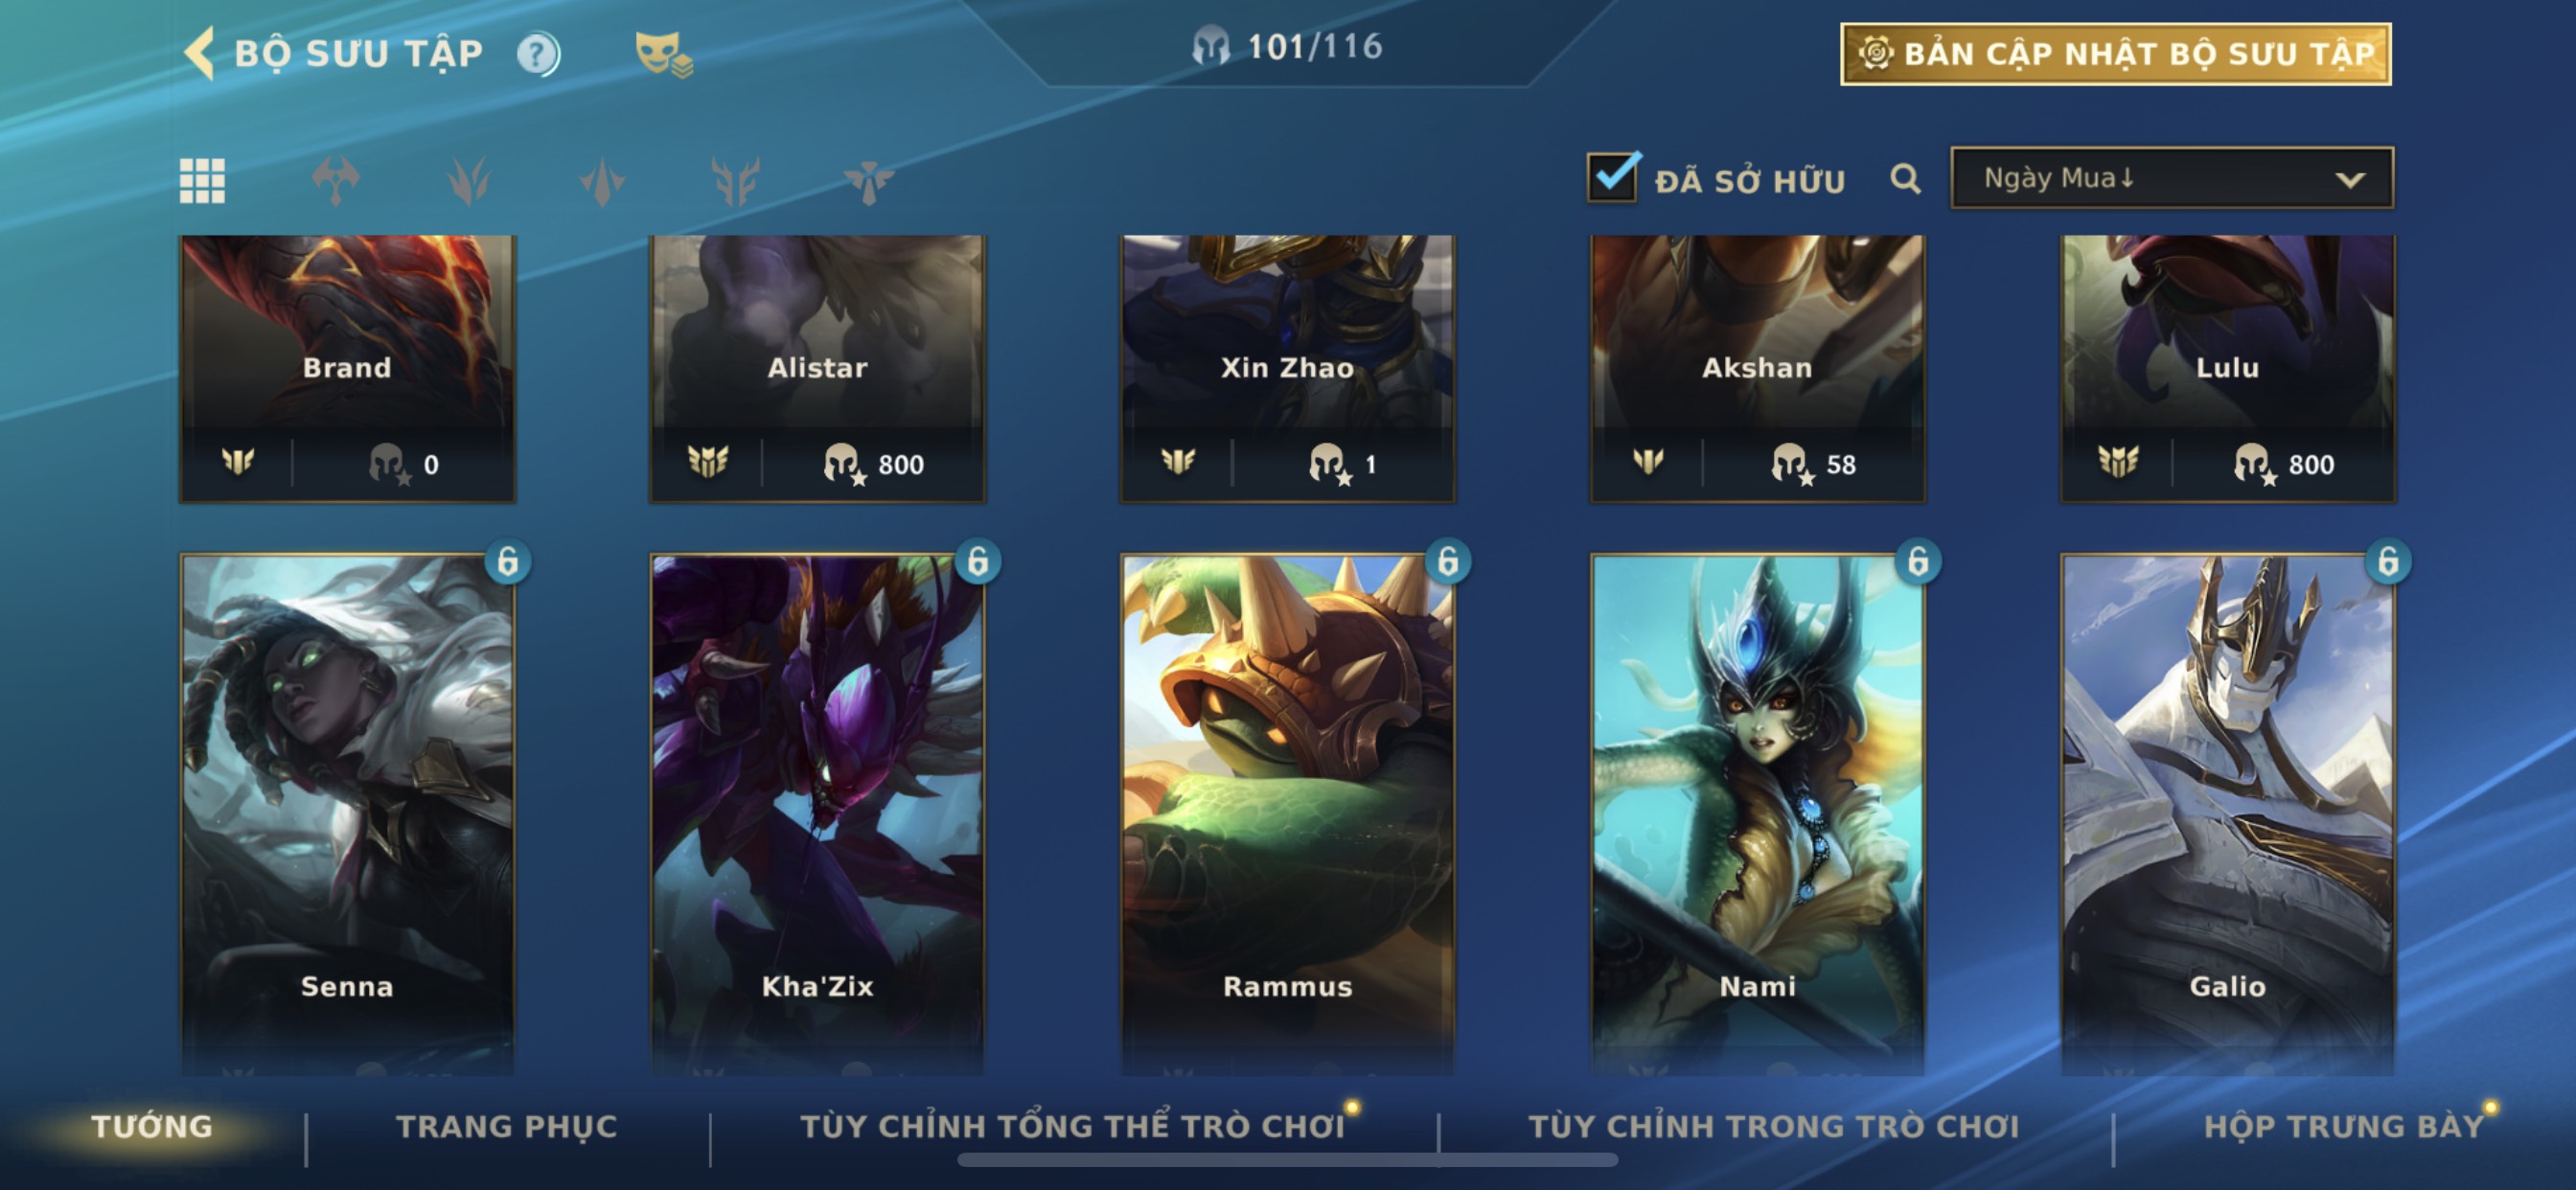Filter champions by the second role icon
This screenshot has width=2576, height=1190.
coord(469,181)
